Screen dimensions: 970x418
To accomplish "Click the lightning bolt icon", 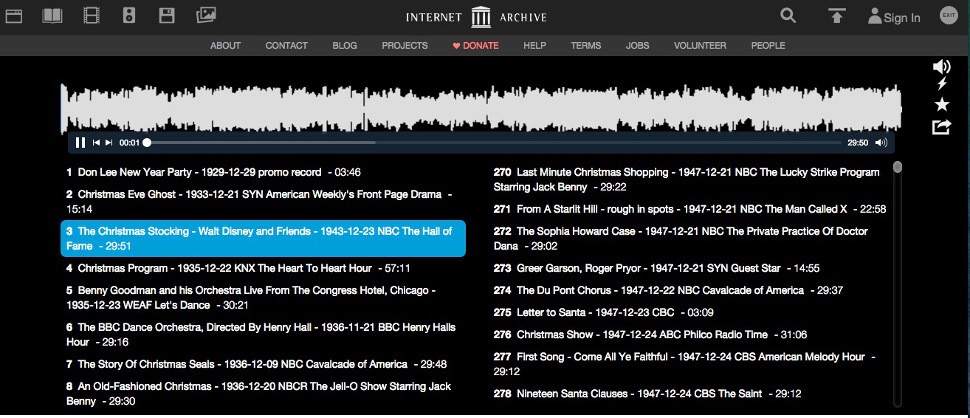I will [942, 84].
